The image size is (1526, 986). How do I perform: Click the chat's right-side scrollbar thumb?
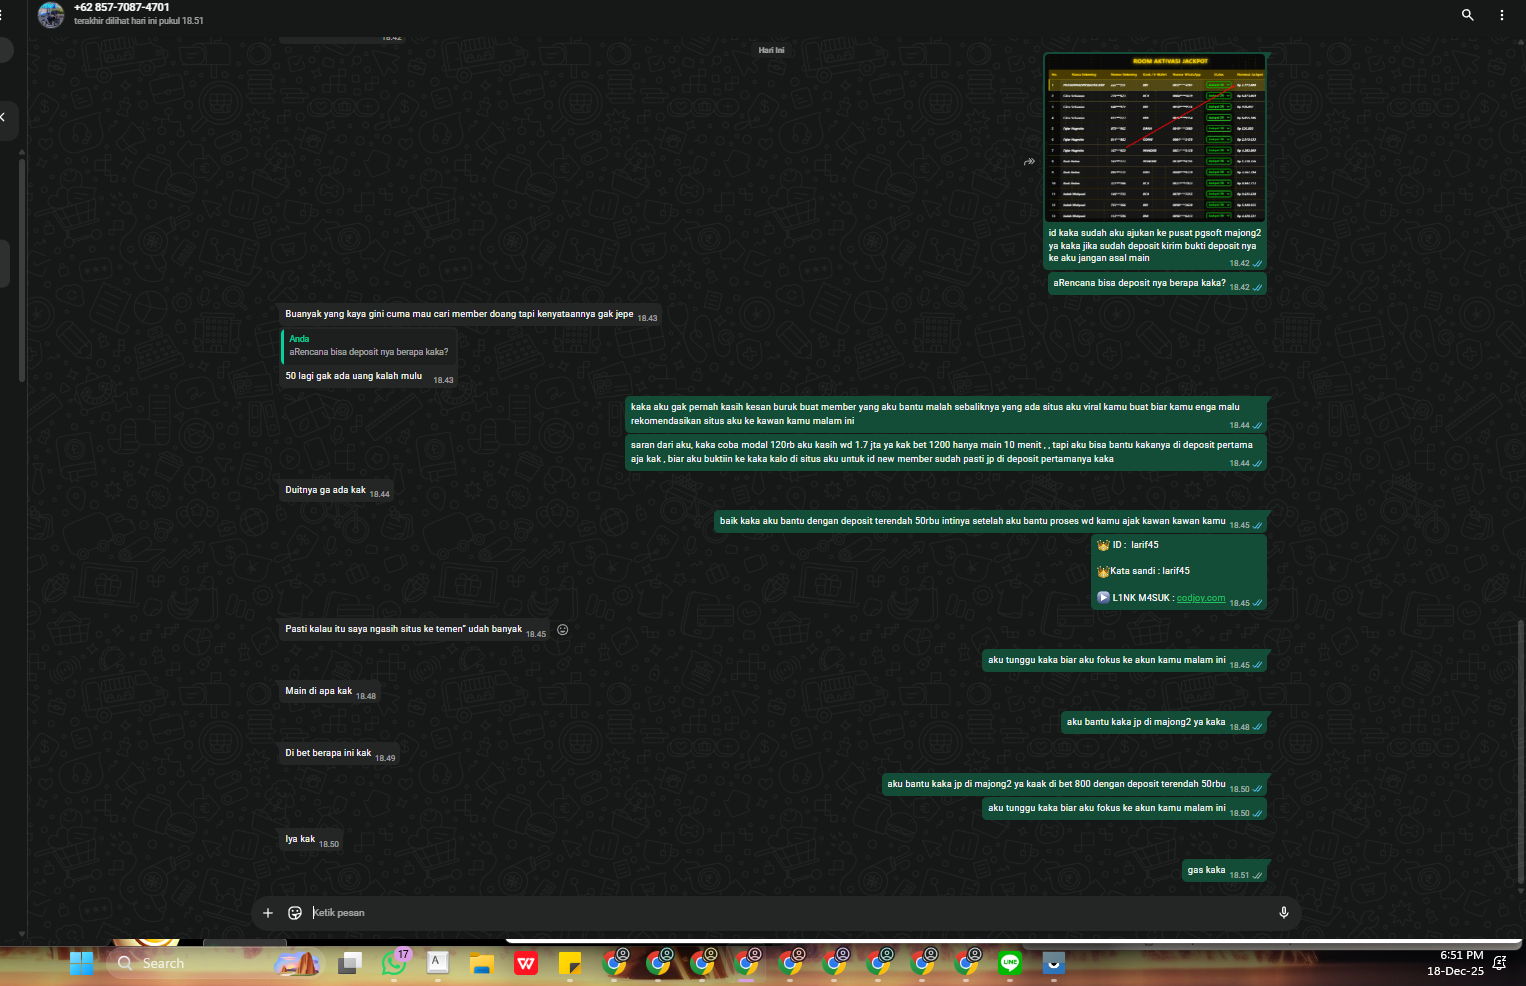1521,750
